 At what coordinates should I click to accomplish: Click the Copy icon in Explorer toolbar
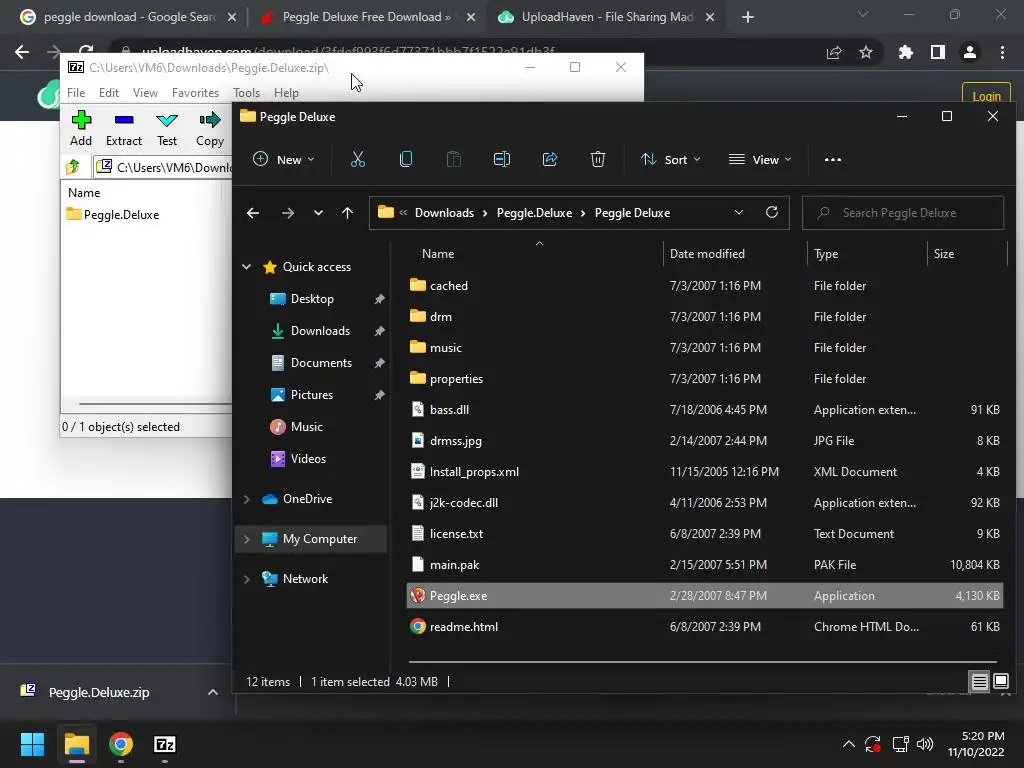pos(406,159)
